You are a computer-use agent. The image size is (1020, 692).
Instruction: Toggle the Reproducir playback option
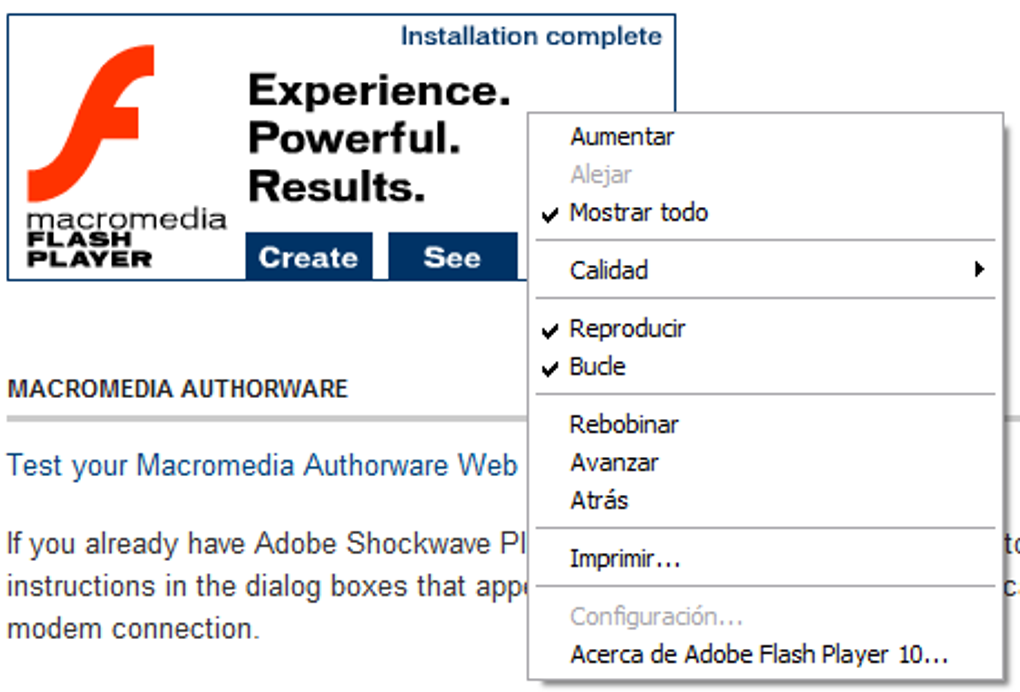tap(627, 329)
